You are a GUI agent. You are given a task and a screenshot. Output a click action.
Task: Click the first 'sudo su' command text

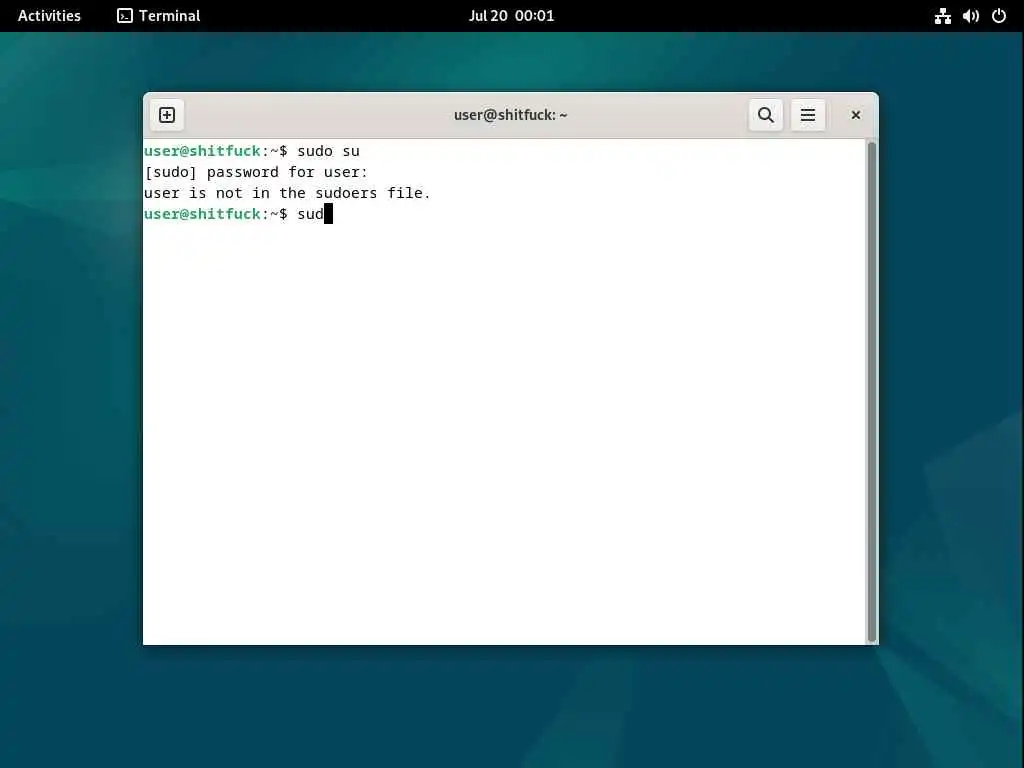(x=328, y=151)
